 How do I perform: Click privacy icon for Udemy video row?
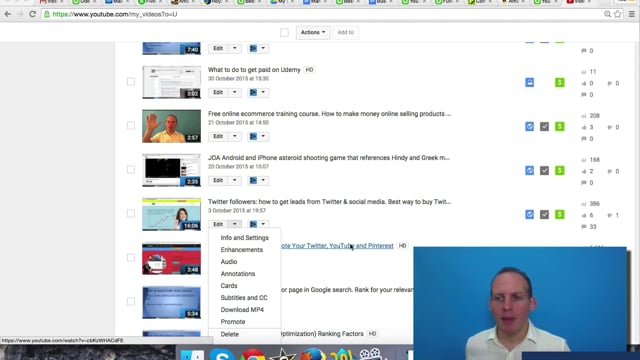pyautogui.click(x=529, y=82)
